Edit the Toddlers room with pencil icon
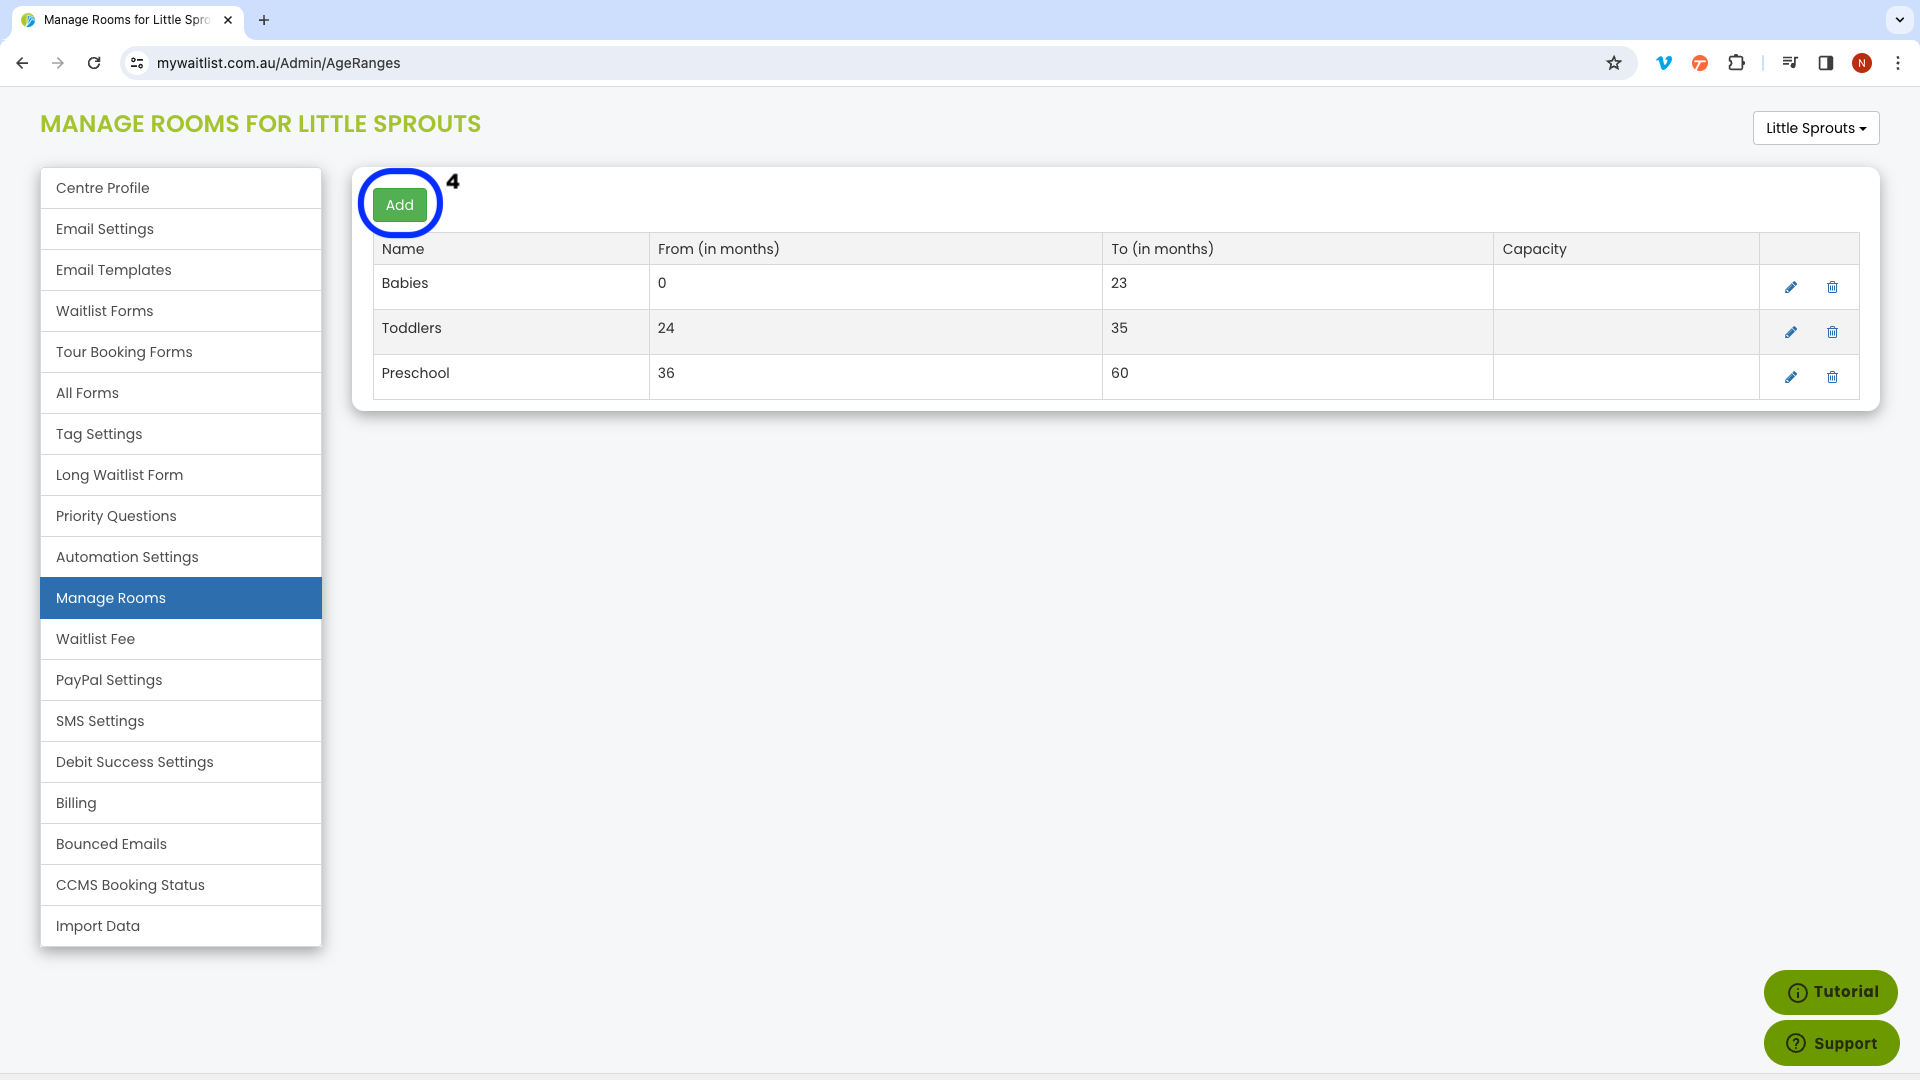1920x1080 pixels. (1791, 333)
